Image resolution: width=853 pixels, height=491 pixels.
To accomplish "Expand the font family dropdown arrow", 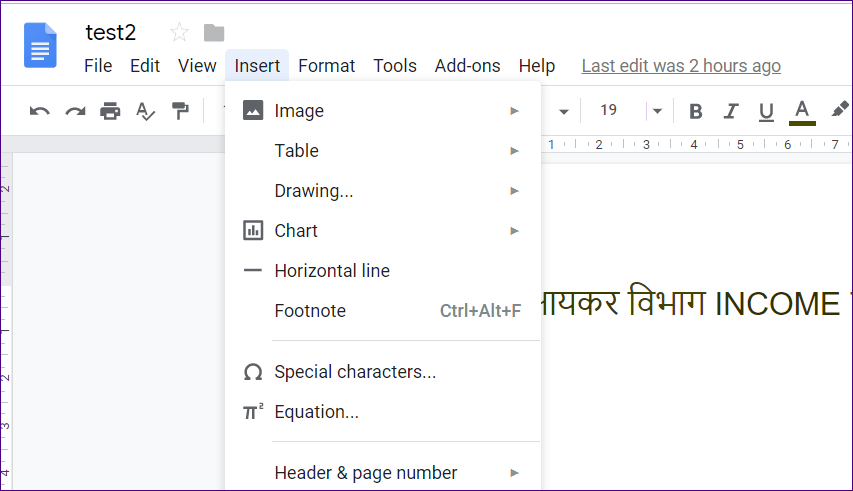I will [564, 112].
